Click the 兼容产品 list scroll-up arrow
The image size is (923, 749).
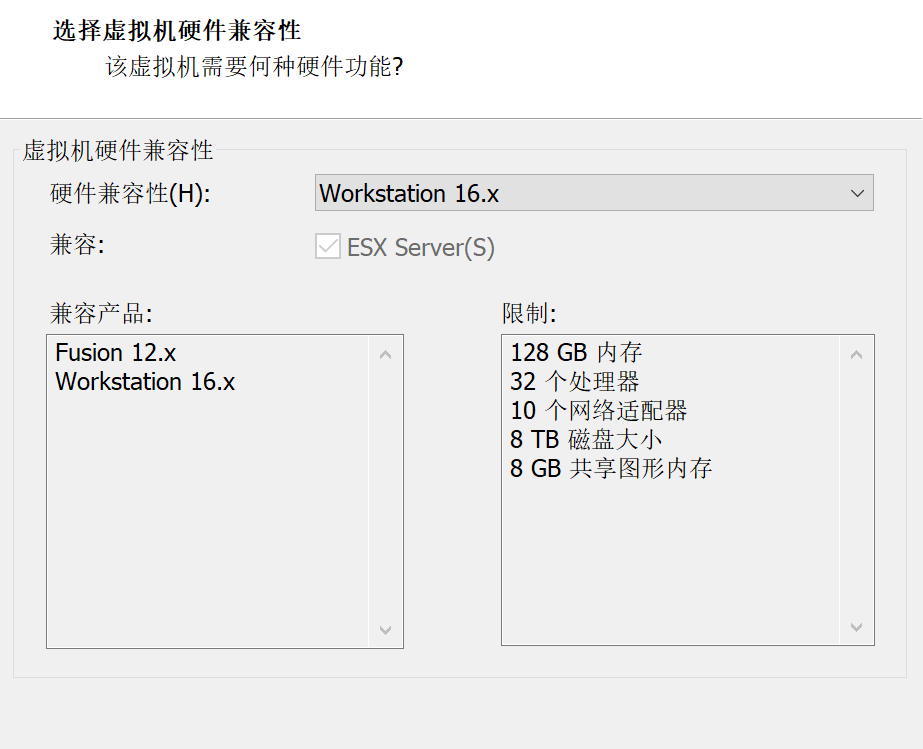(x=386, y=354)
